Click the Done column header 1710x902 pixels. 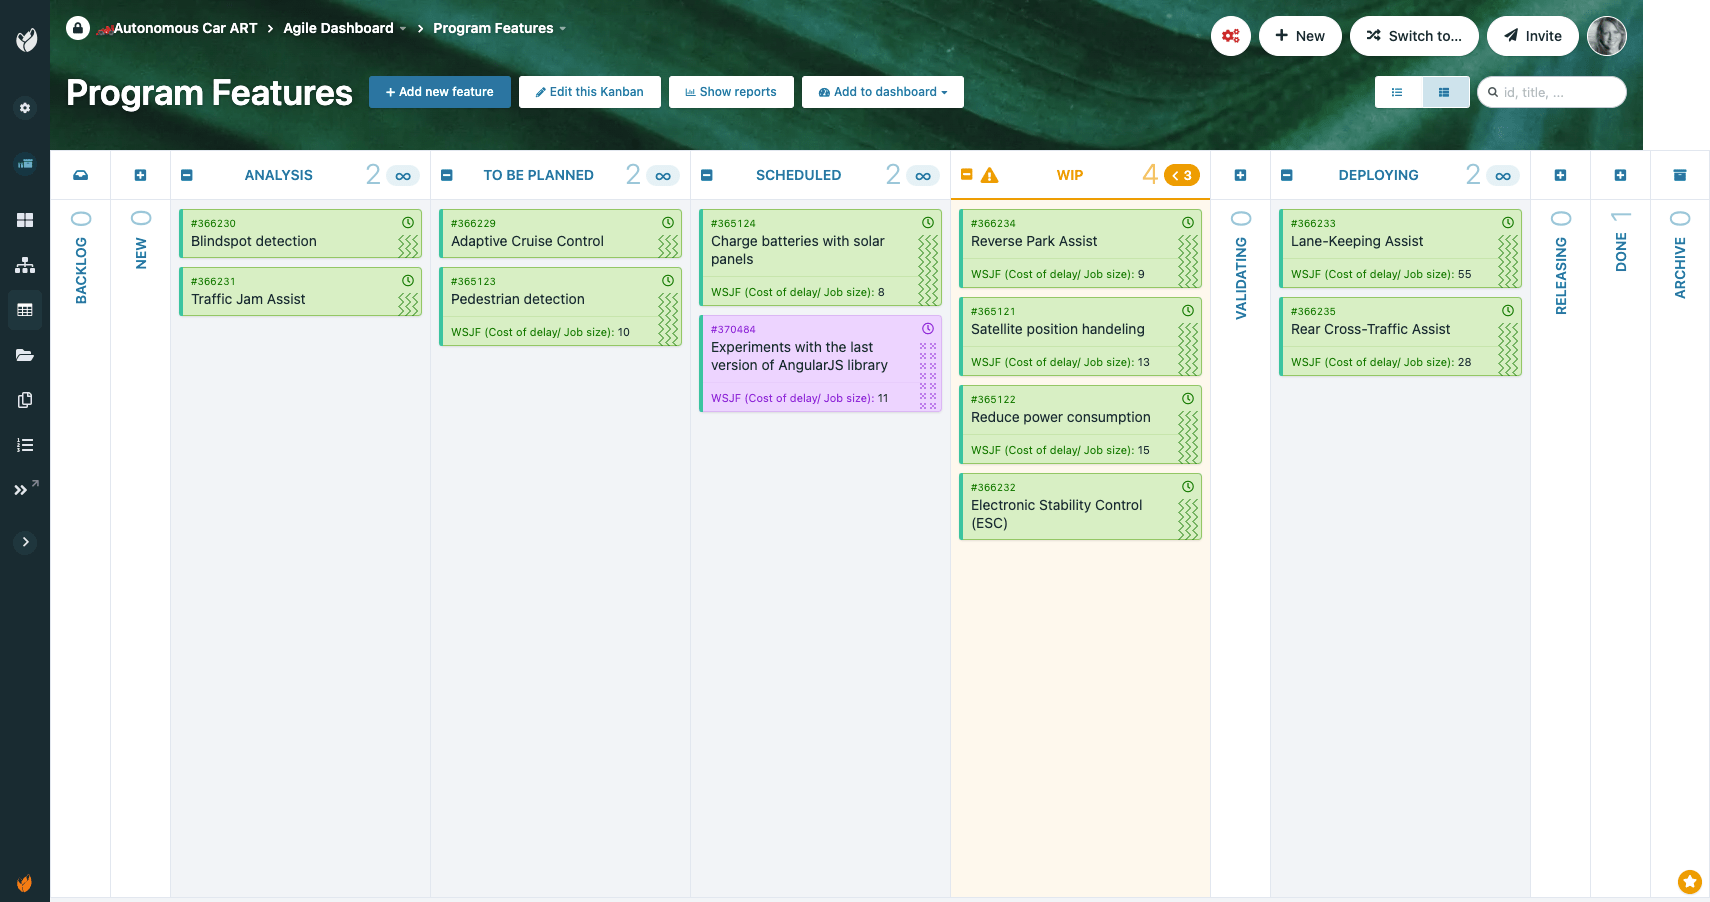[x=1621, y=250]
